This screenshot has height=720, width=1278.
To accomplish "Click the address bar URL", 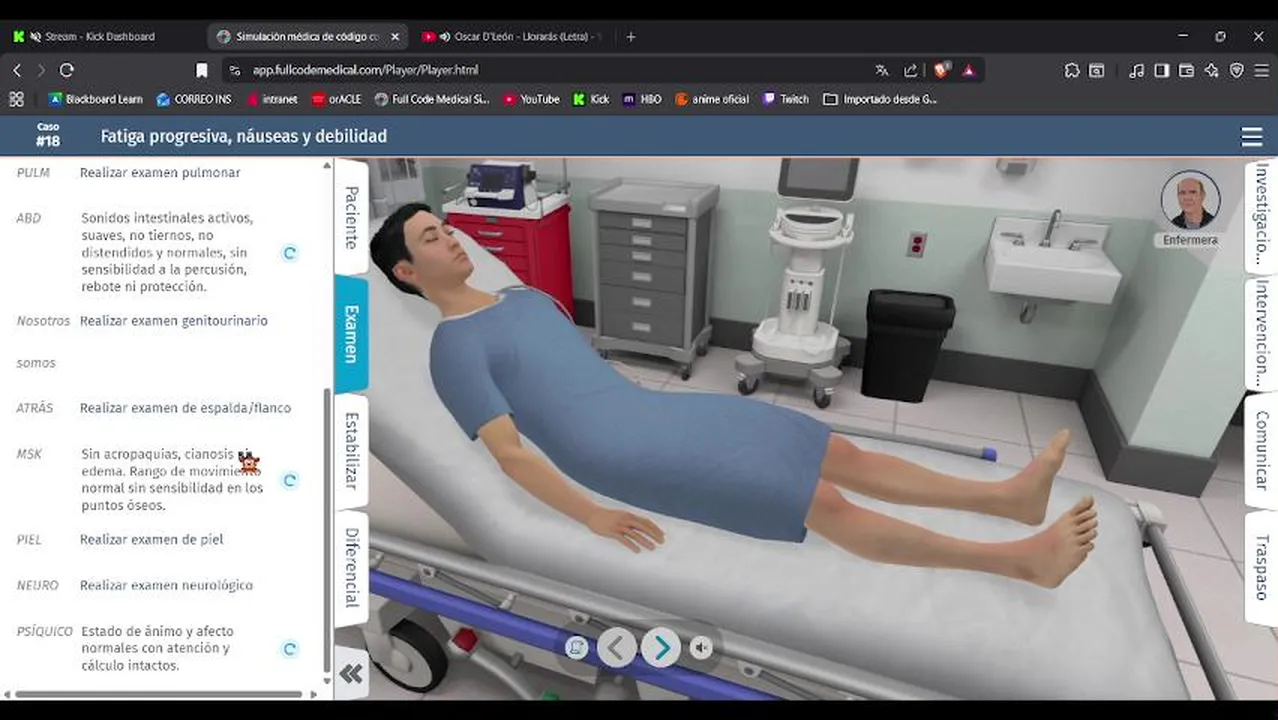I will [x=365, y=70].
